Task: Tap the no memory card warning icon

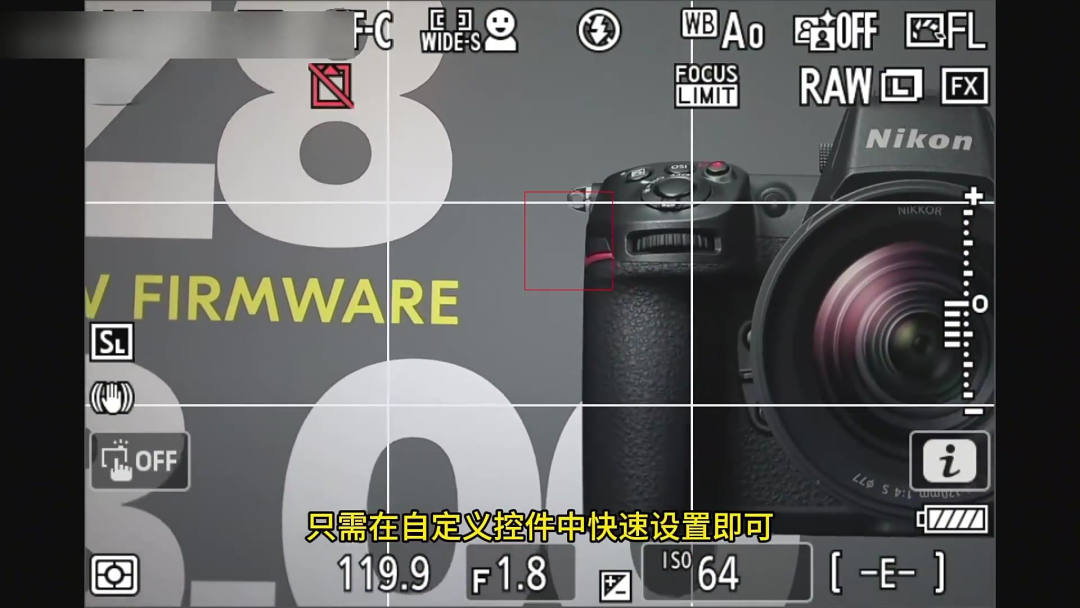Action: click(x=331, y=86)
